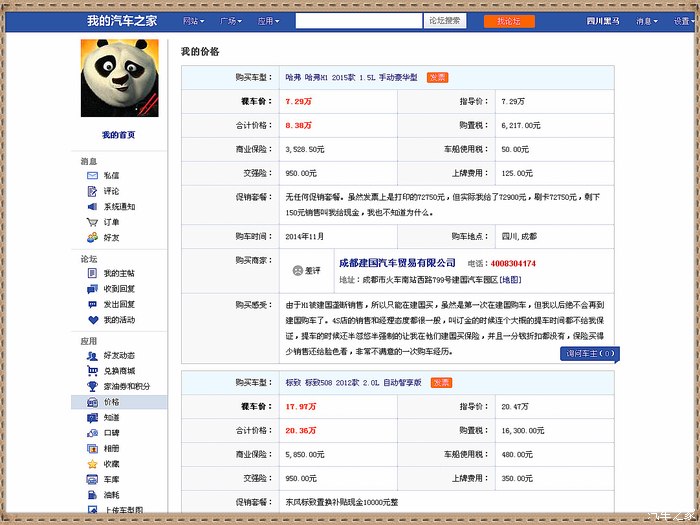The height and width of the screenshot is (525, 700).
Task: Select 价格 item in sidebar menu
Action: pos(110,402)
